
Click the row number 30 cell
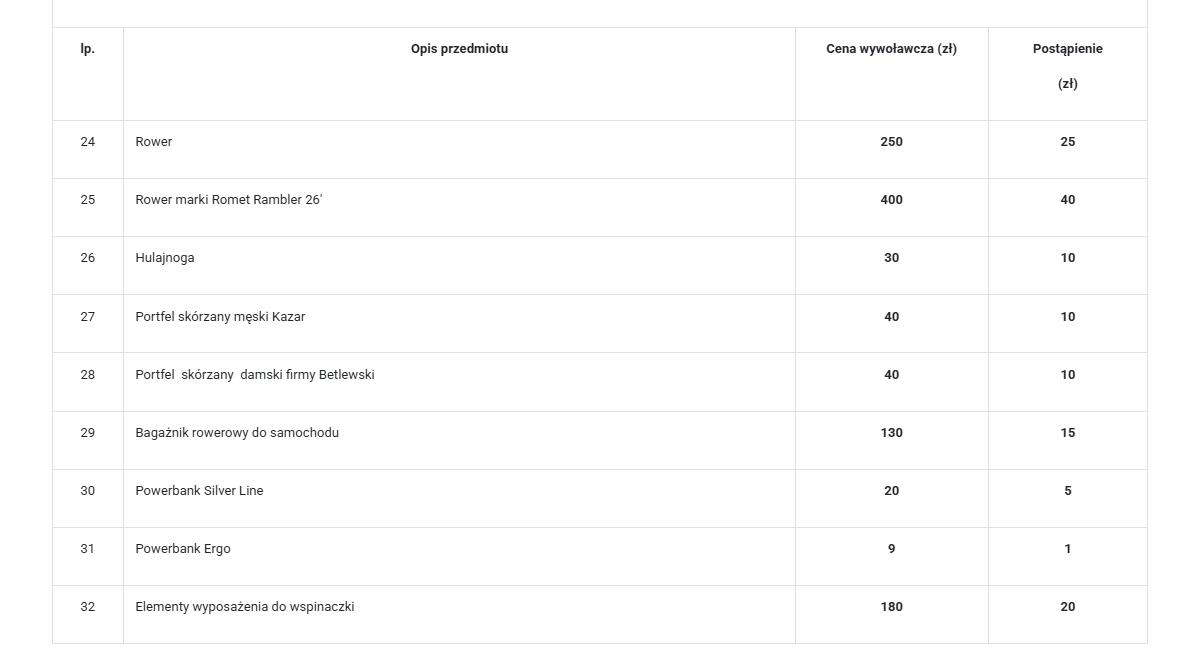coord(88,491)
